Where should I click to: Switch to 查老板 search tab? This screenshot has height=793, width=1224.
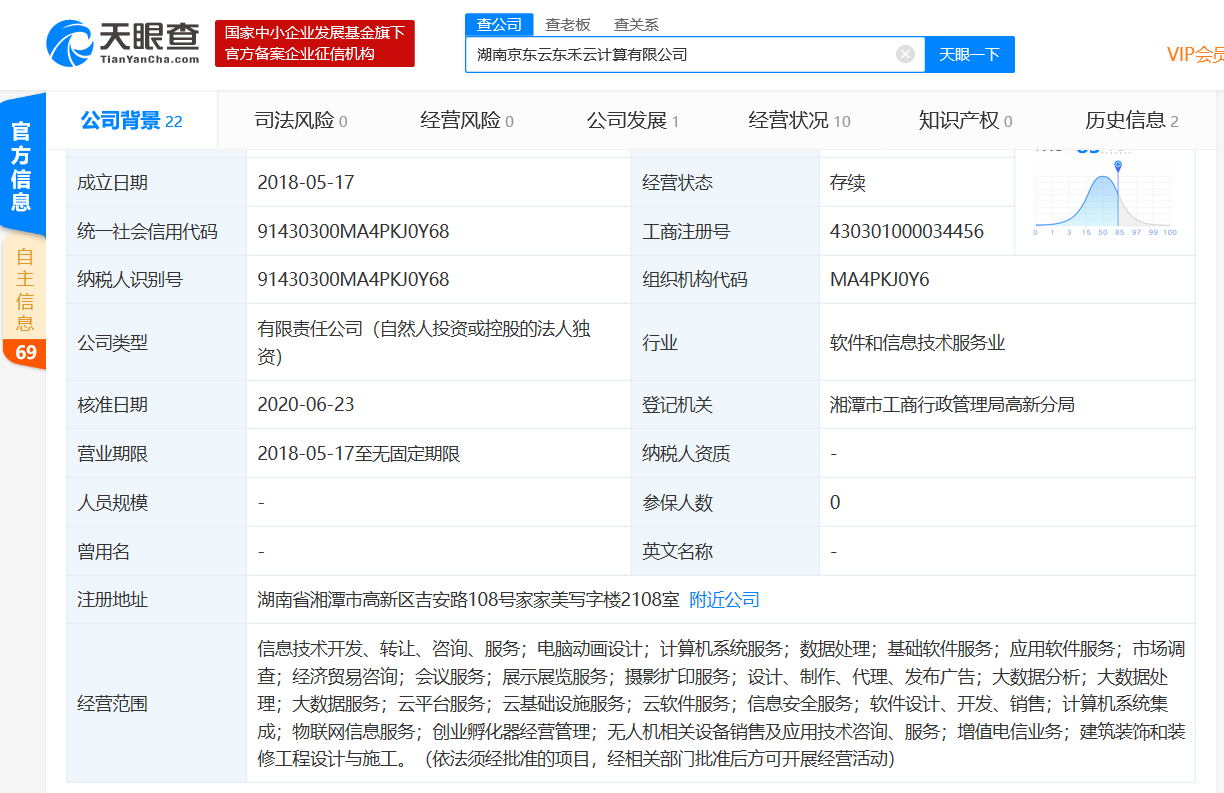pos(568,25)
